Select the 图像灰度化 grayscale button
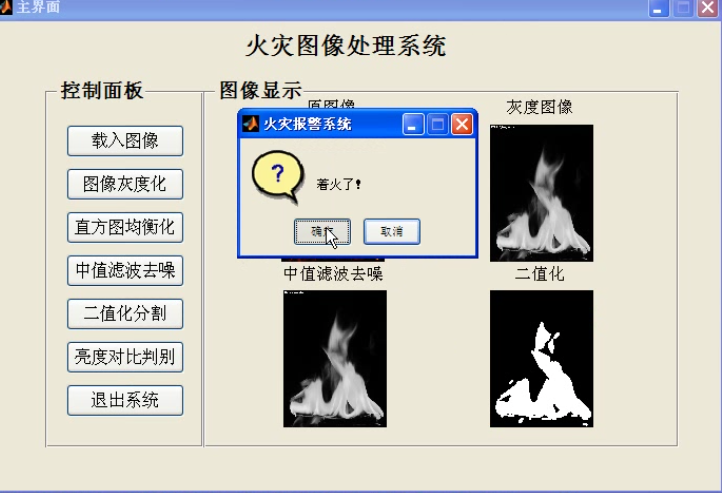Image resolution: width=722 pixels, height=493 pixels. [x=125, y=184]
